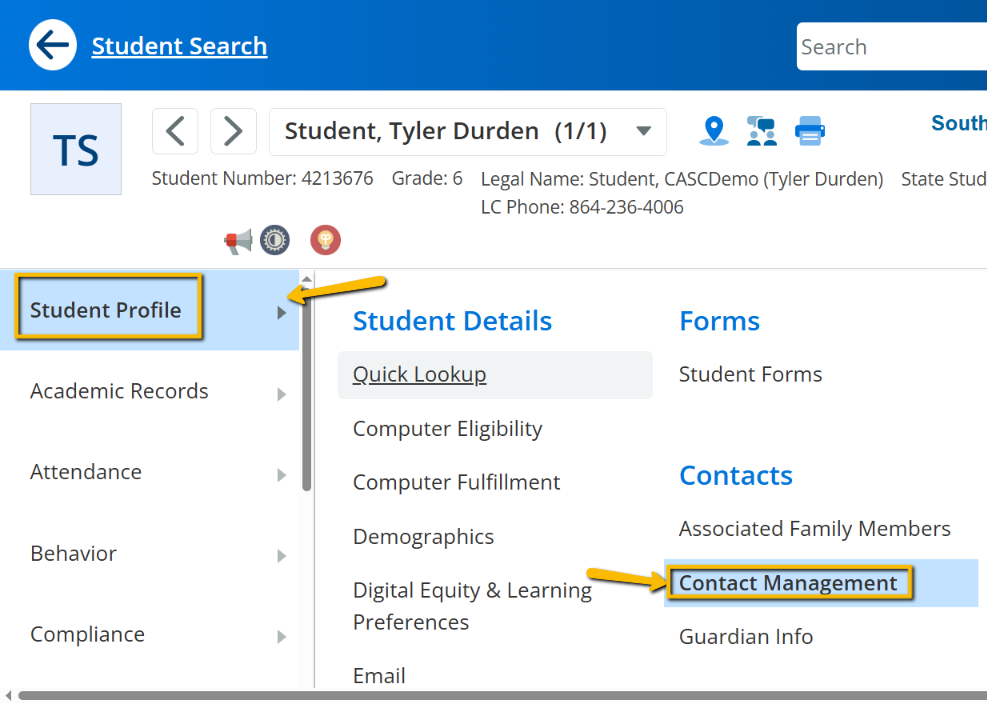987x703 pixels.
Task: Click the TS student photo thumbnail
Action: click(x=76, y=149)
